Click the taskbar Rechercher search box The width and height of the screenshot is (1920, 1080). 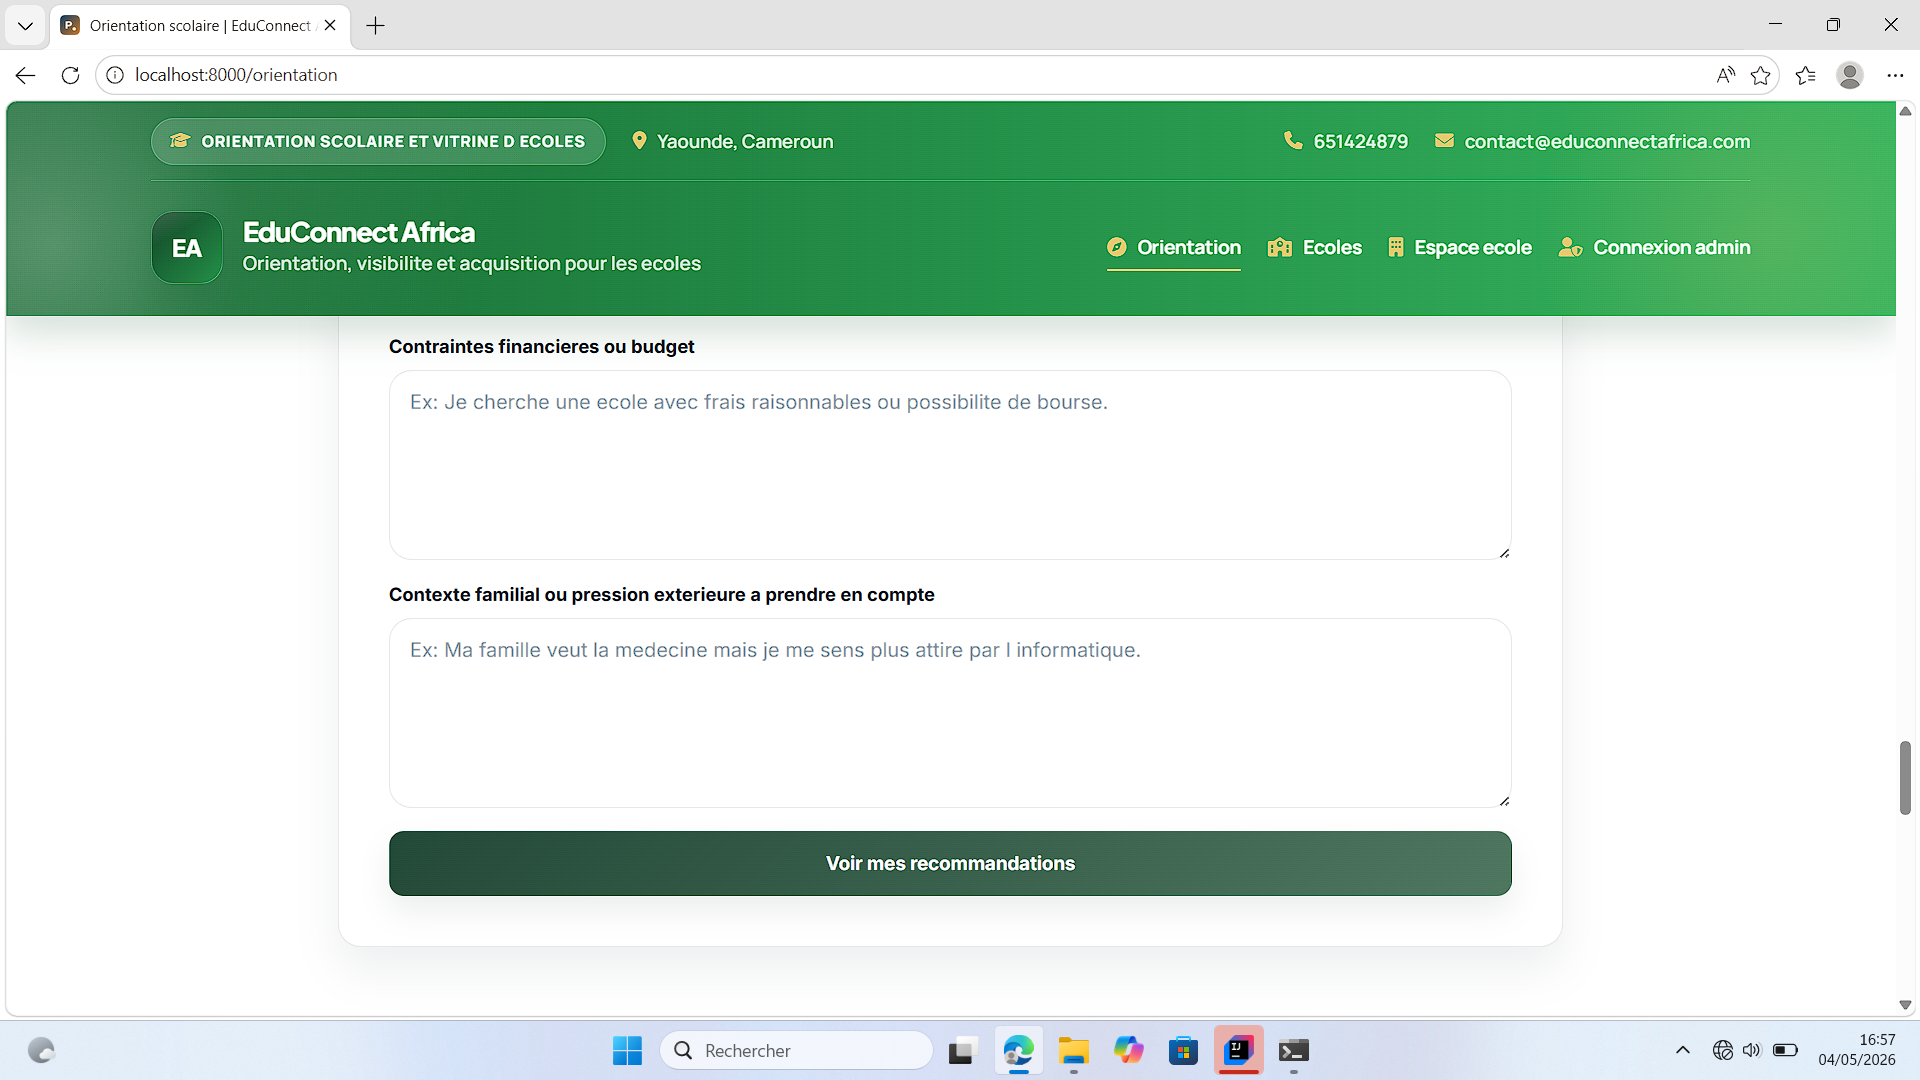point(796,1050)
